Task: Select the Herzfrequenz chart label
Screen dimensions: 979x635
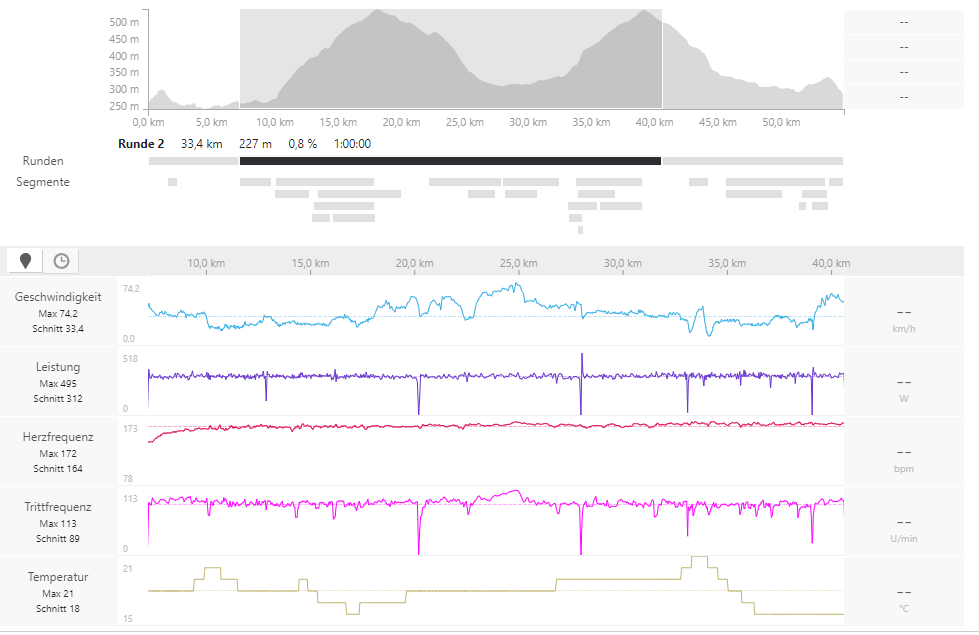Action: point(60,437)
